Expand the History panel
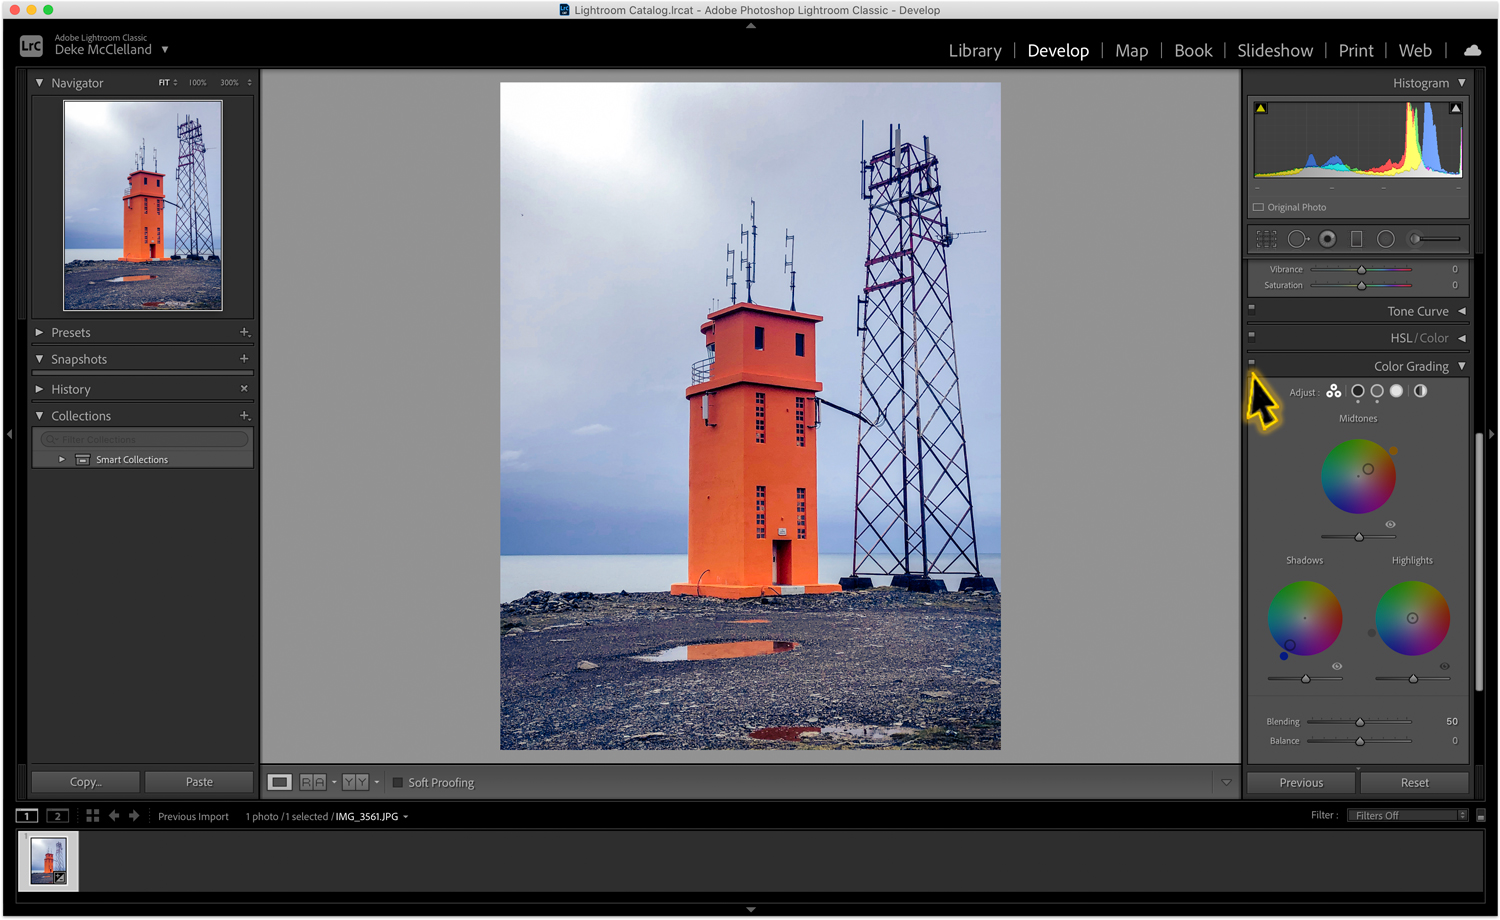 (x=38, y=389)
